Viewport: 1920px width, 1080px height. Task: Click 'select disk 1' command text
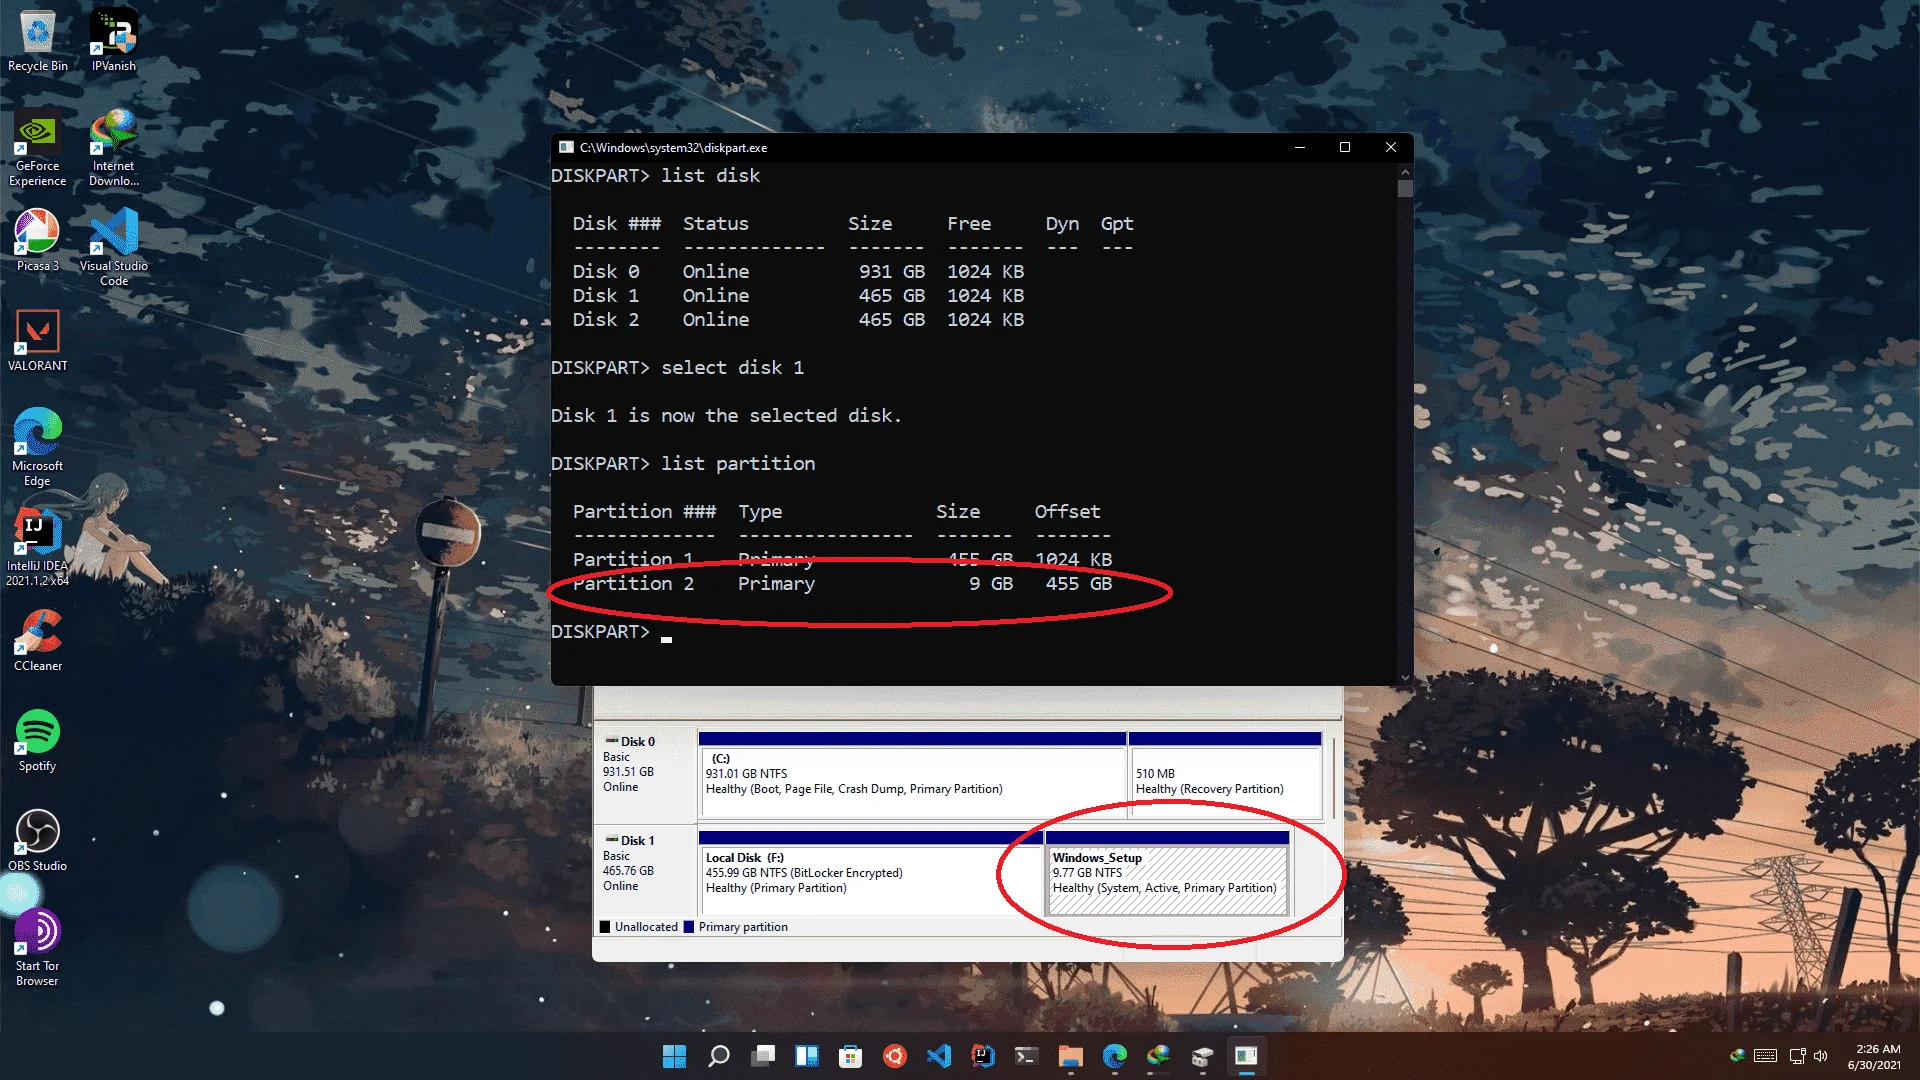point(732,368)
